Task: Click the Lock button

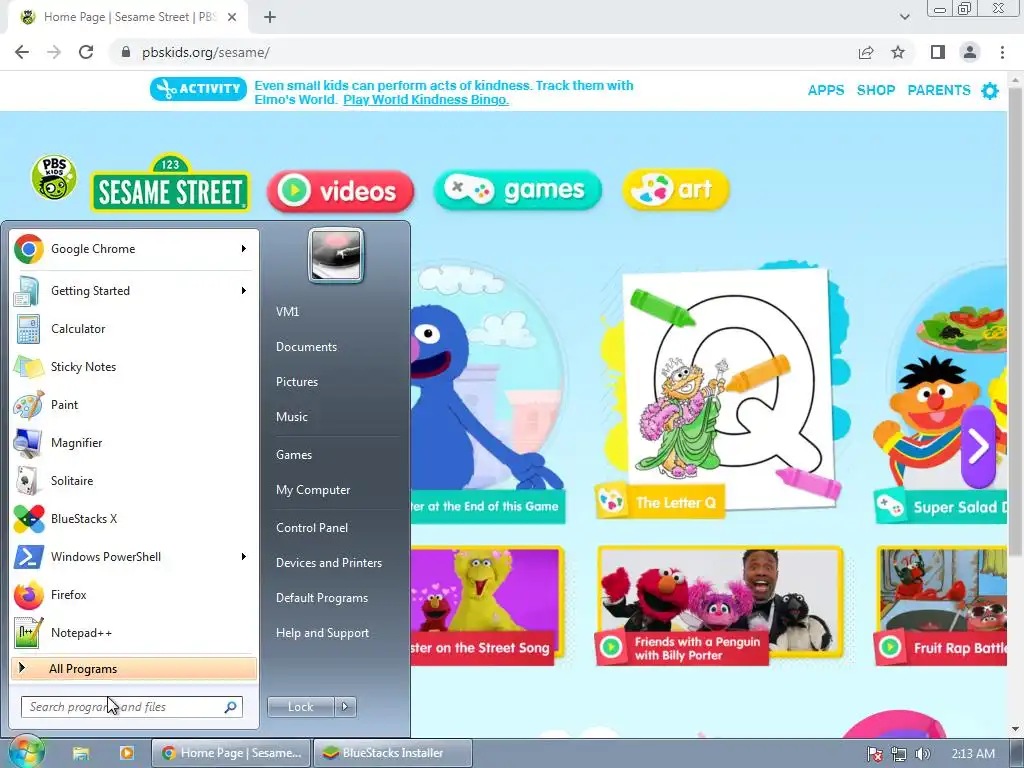Action: tap(301, 707)
